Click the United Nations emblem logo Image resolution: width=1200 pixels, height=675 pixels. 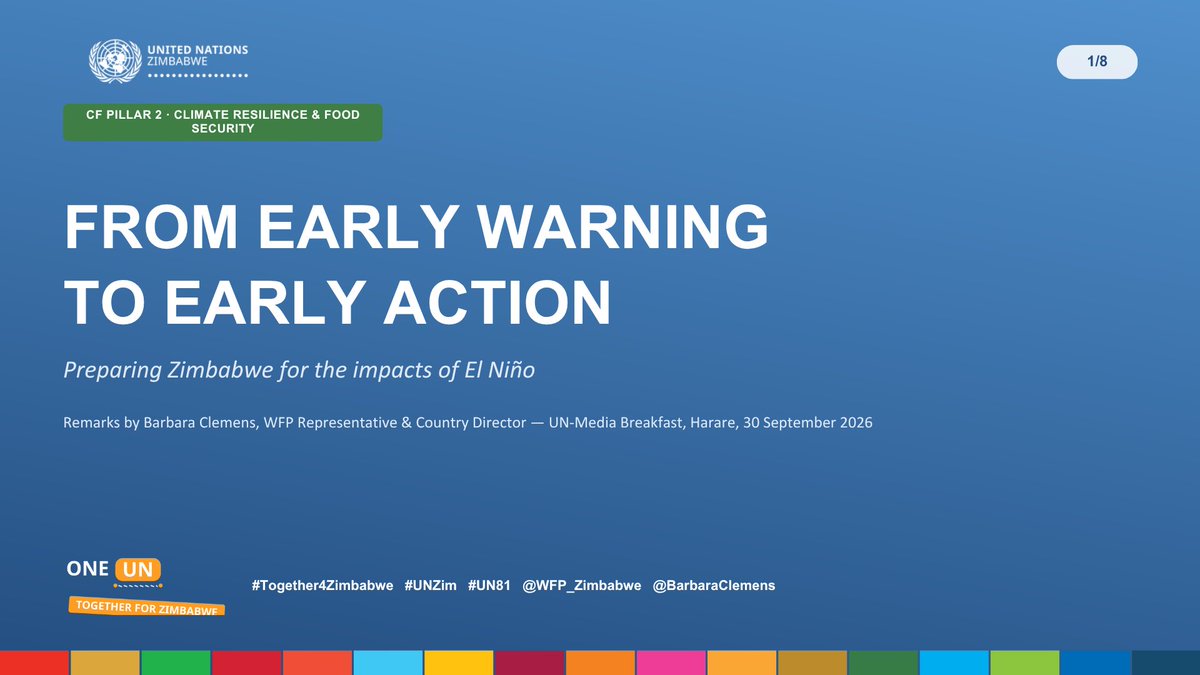(x=114, y=62)
